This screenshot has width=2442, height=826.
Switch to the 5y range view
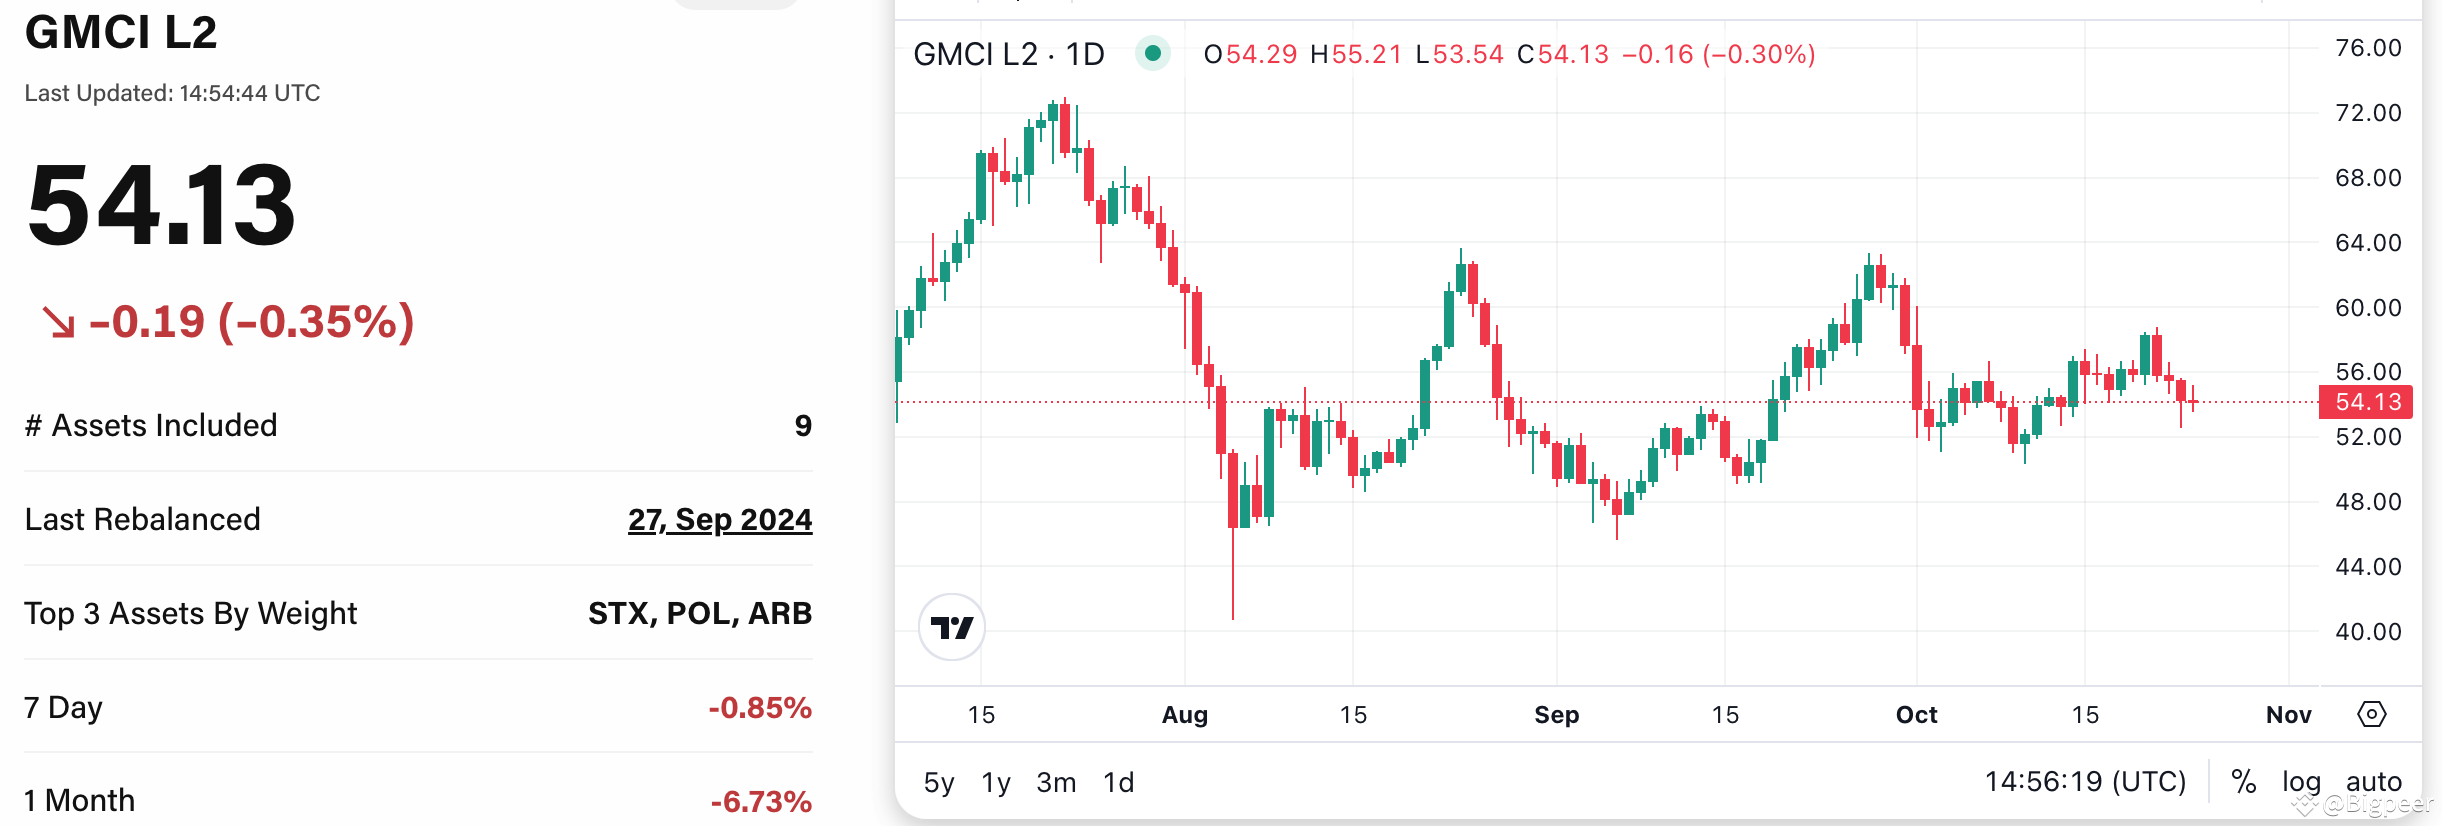[939, 783]
